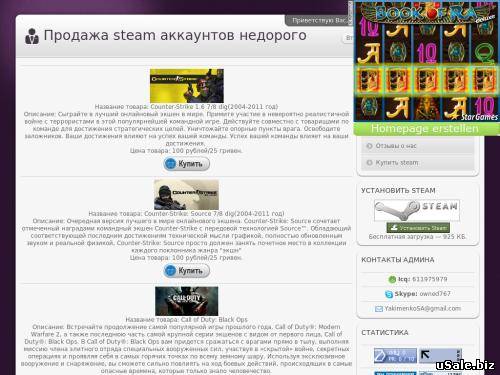This screenshot has height=375, width=500.
Task: Click the arrow statistics counter badge
Action: point(440,355)
